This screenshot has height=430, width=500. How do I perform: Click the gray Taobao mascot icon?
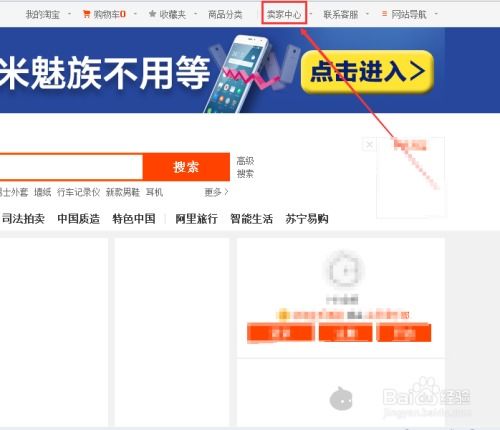(341, 399)
